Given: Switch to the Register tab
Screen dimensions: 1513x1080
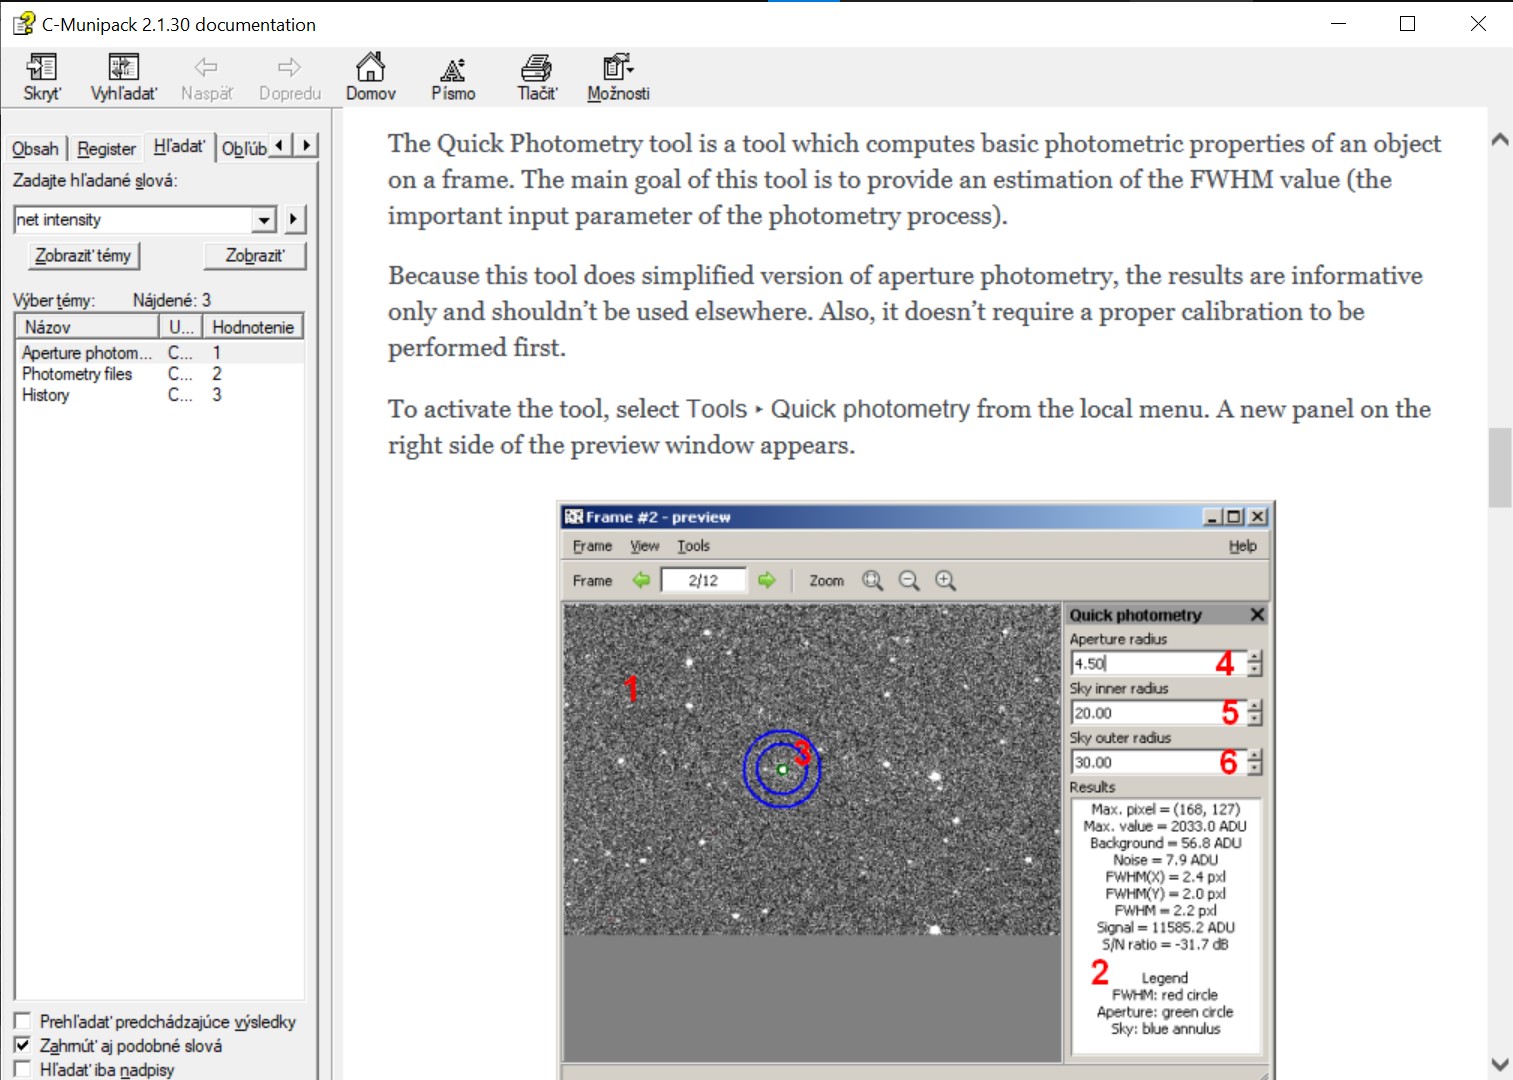Looking at the screenshot, I should (x=106, y=149).
